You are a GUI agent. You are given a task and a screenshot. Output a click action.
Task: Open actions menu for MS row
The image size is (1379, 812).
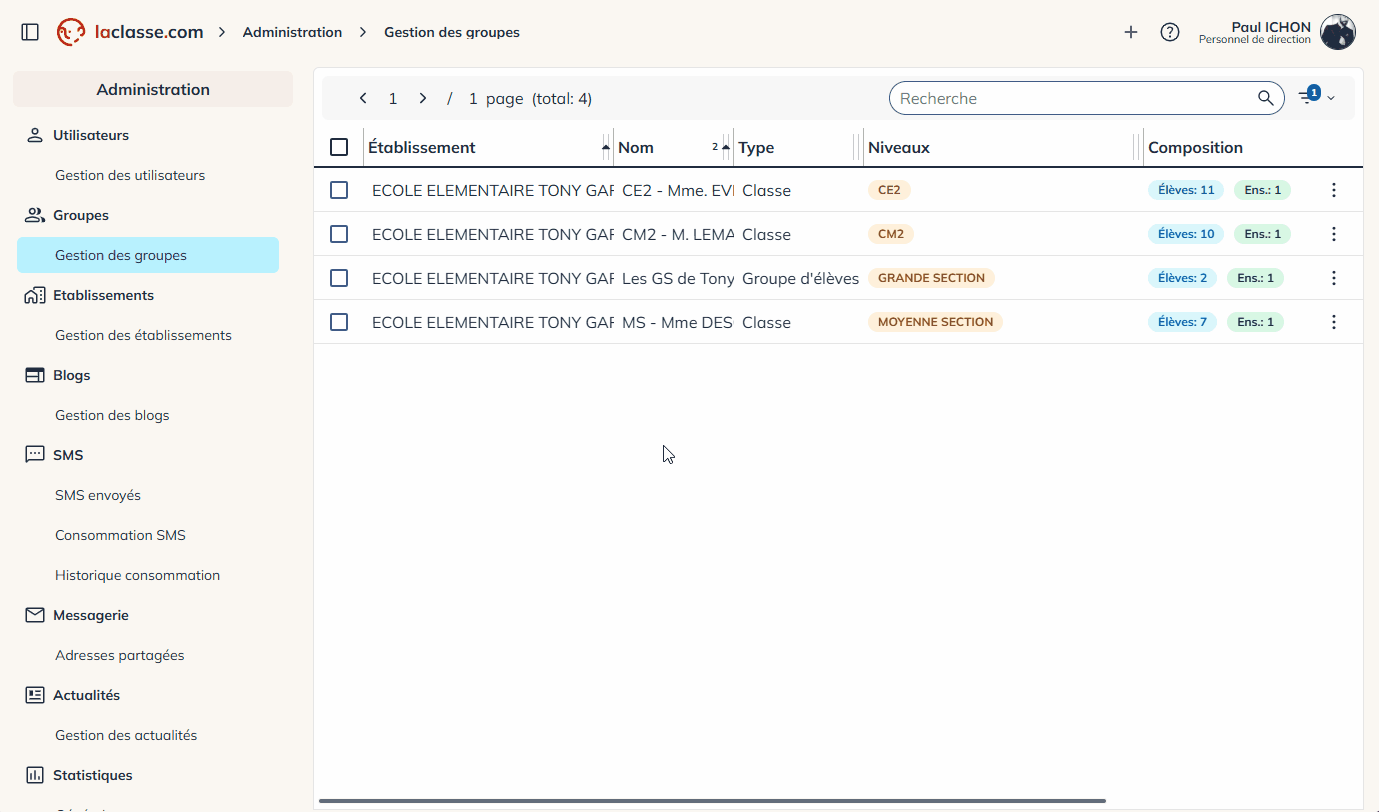coord(1333,322)
